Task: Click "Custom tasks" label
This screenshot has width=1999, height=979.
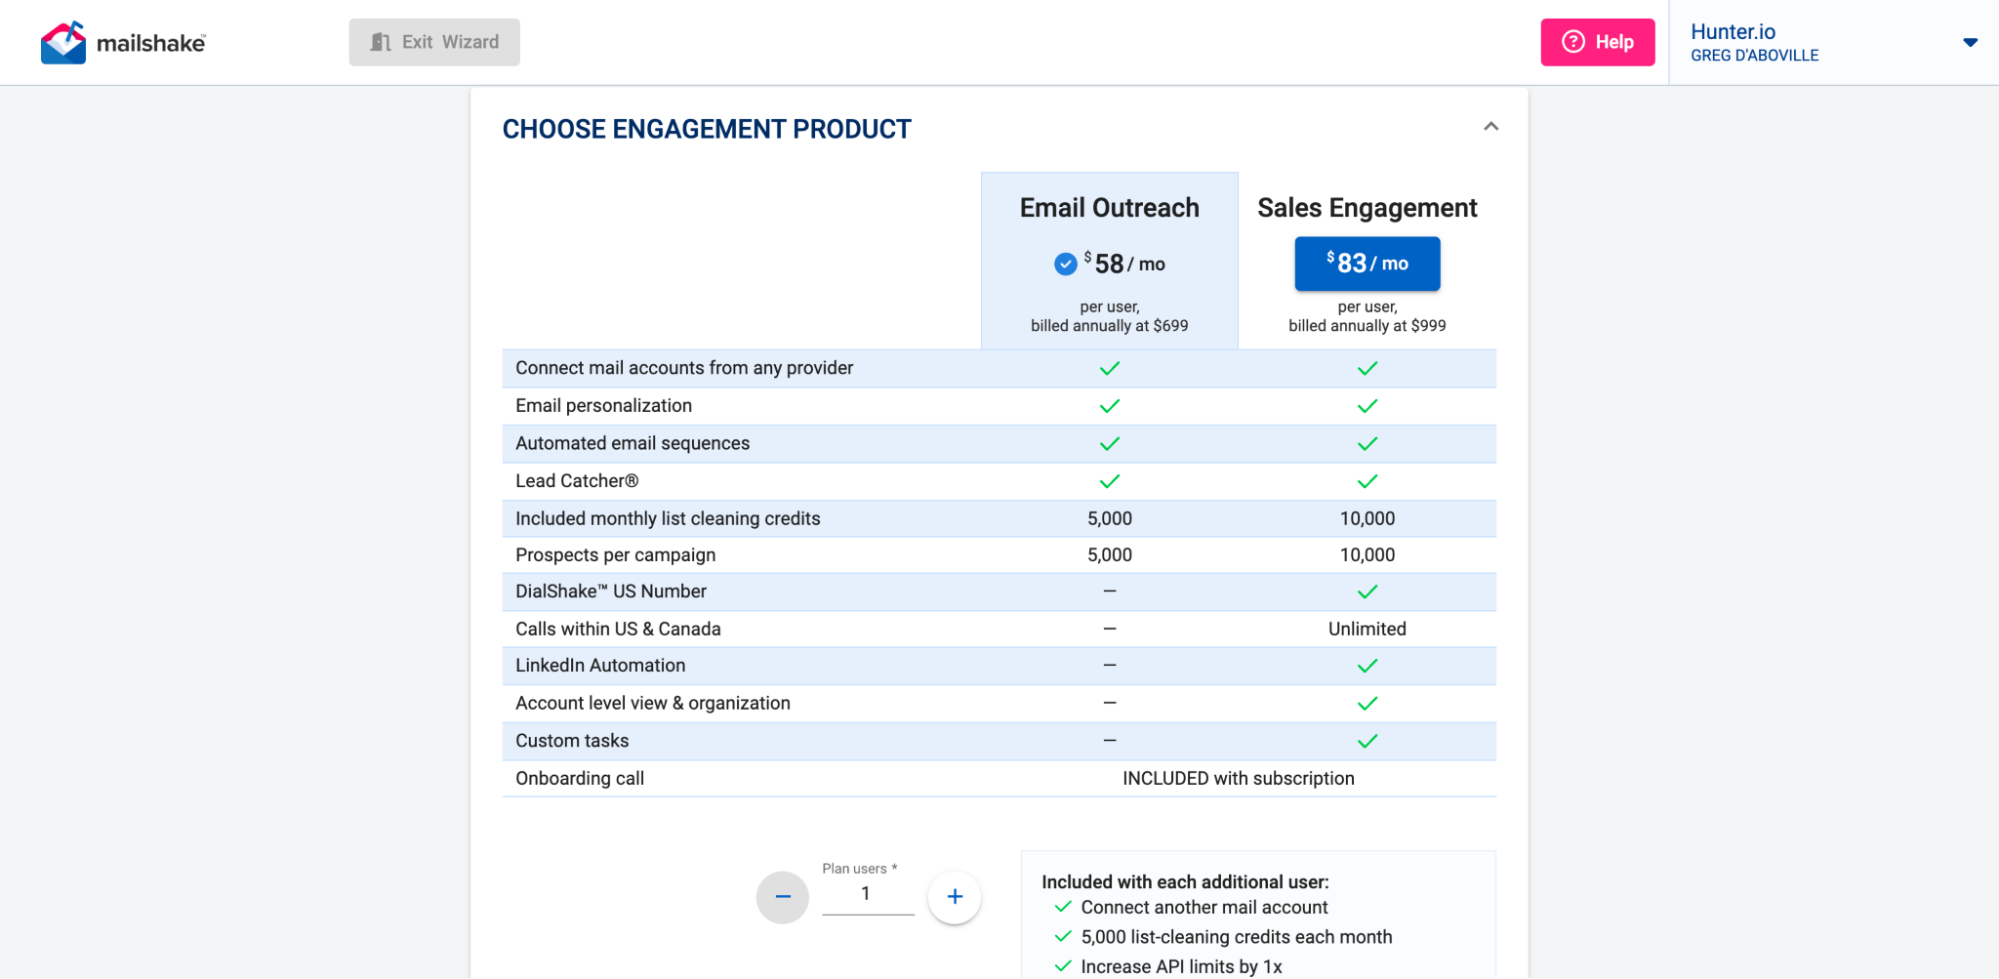Action: tap(572, 741)
